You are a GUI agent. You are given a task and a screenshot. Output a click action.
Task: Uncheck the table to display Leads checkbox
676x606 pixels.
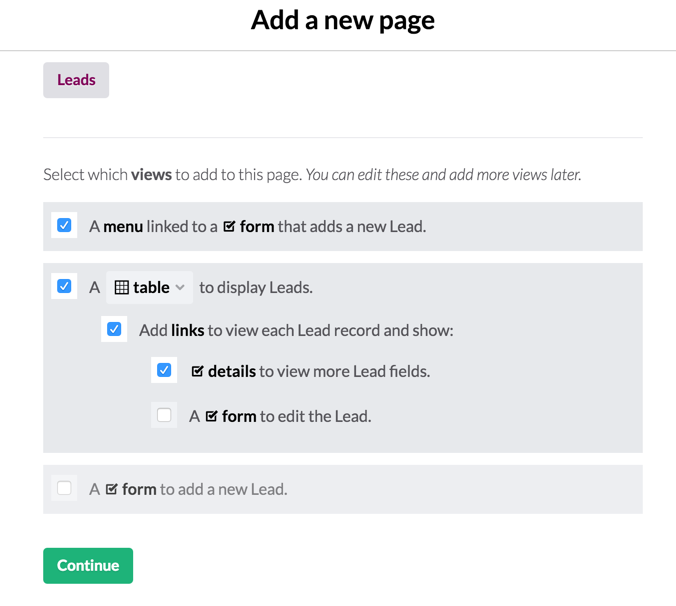64,286
